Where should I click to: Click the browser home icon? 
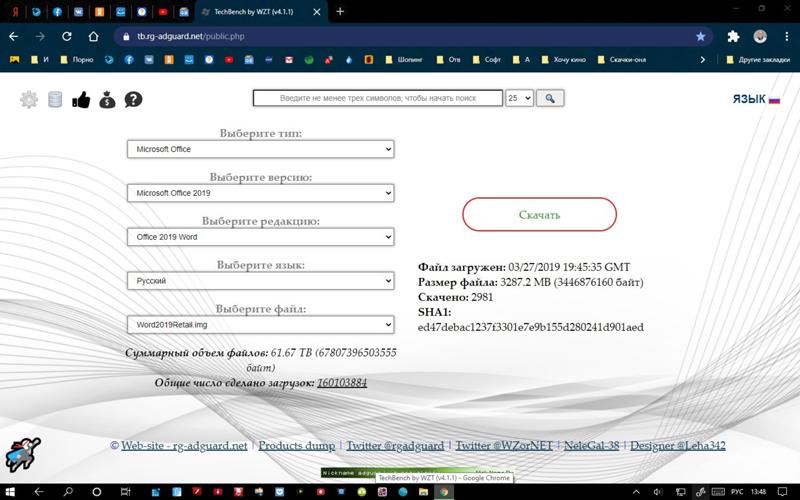(x=93, y=36)
